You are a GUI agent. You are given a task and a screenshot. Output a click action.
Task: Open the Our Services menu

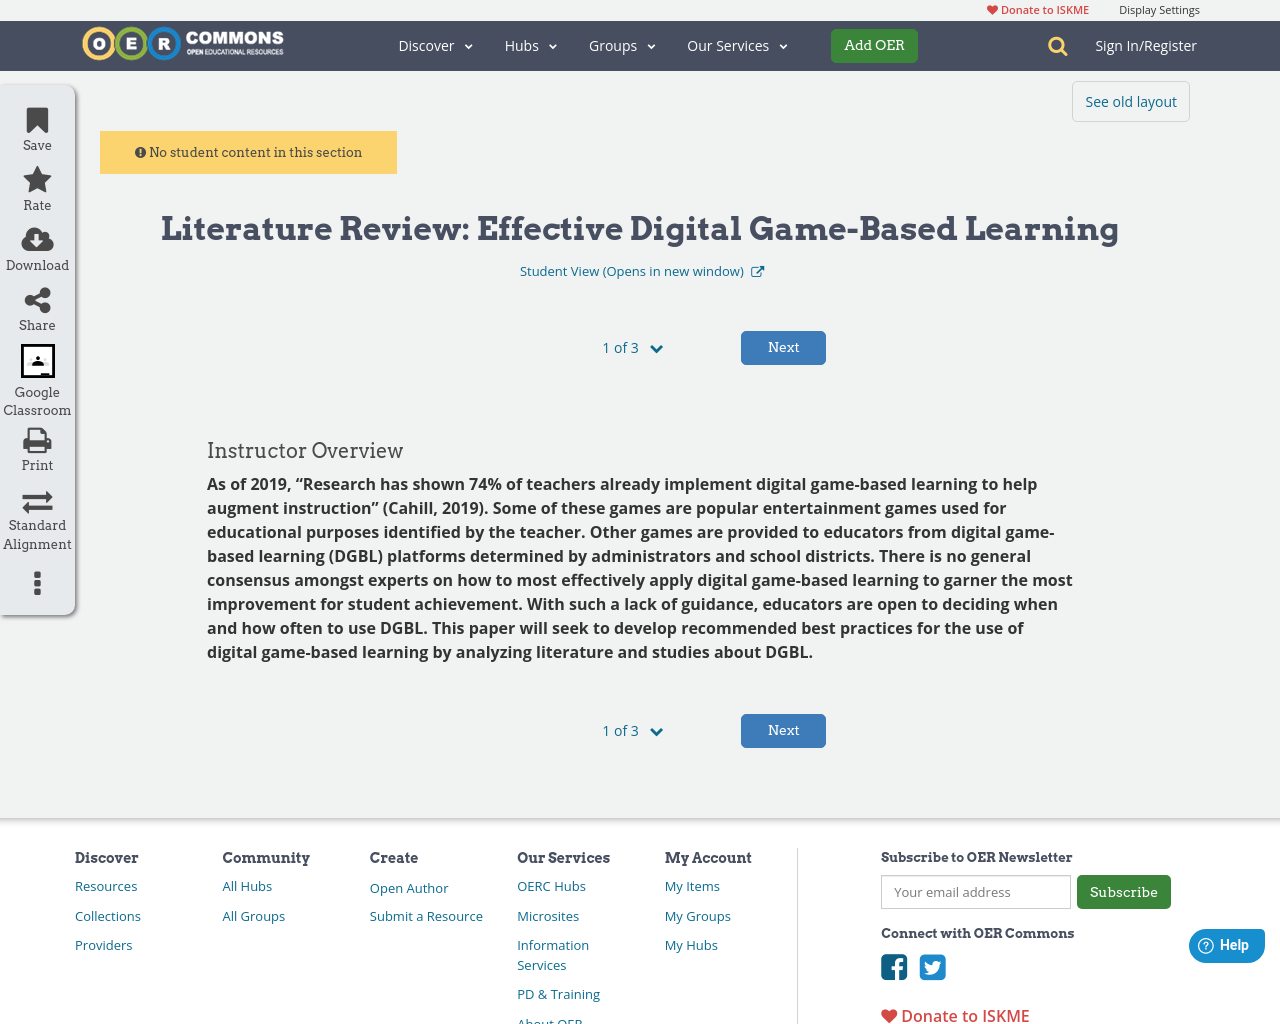(x=737, y=45)
